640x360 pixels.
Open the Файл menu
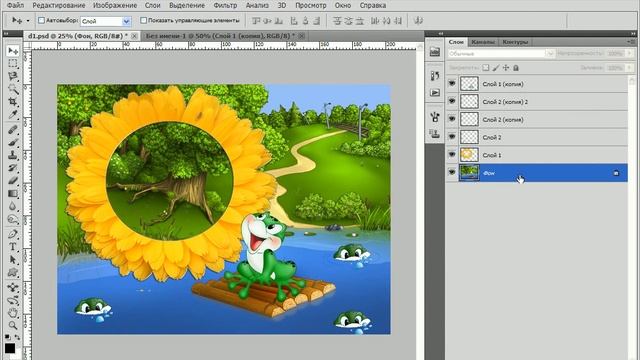[x=16, y=6]
